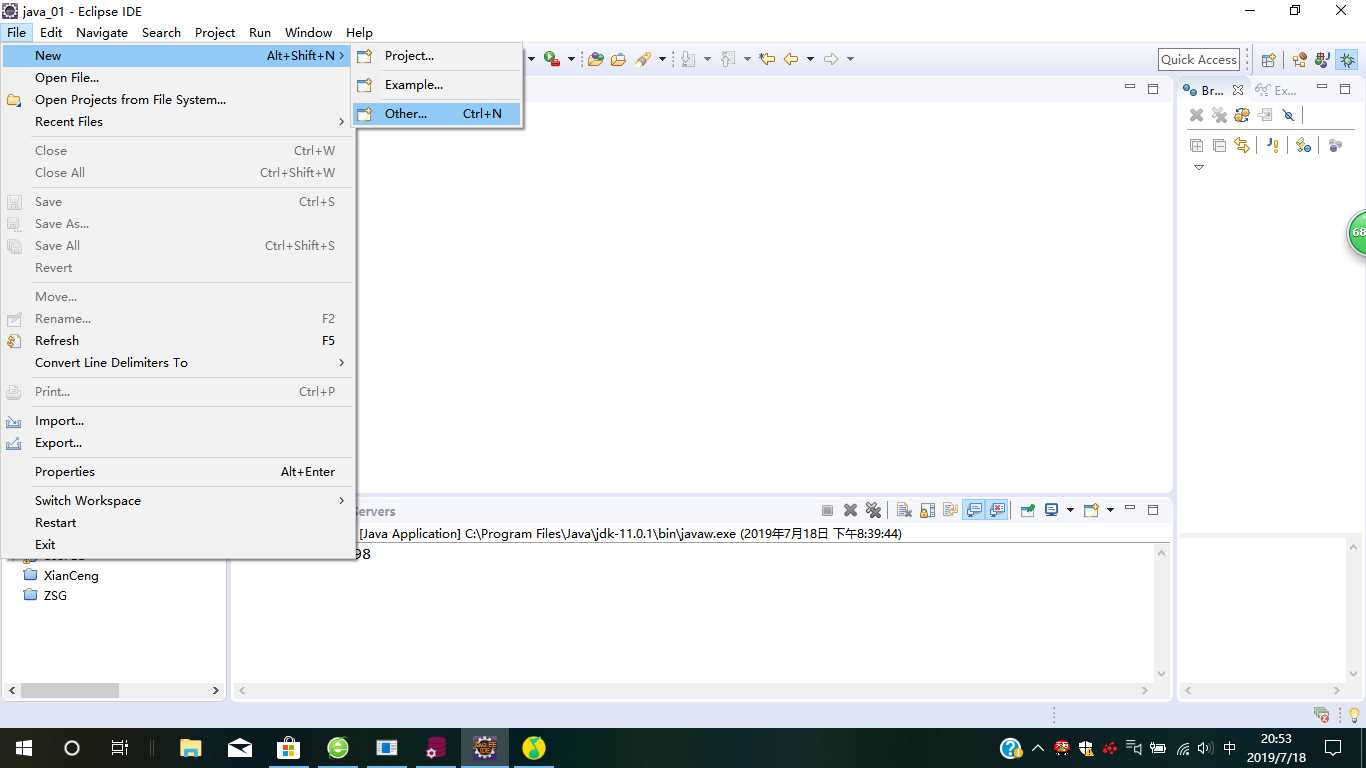Toggle show console when standard error changes
The image size is (1366, 768).
click(x=997, y=510)
